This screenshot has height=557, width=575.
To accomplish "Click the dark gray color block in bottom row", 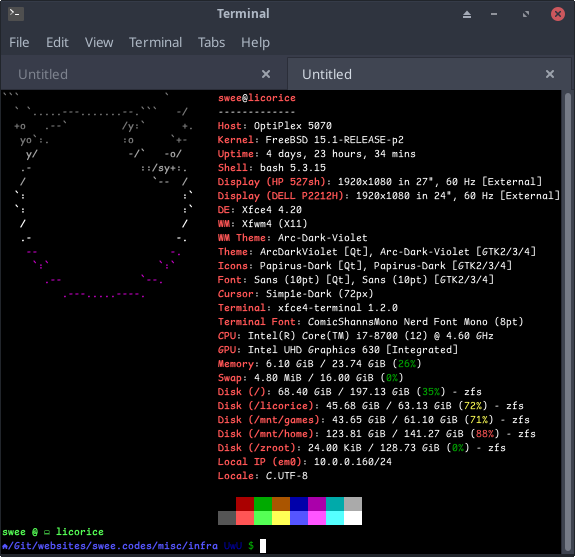I will pos(227,518).
